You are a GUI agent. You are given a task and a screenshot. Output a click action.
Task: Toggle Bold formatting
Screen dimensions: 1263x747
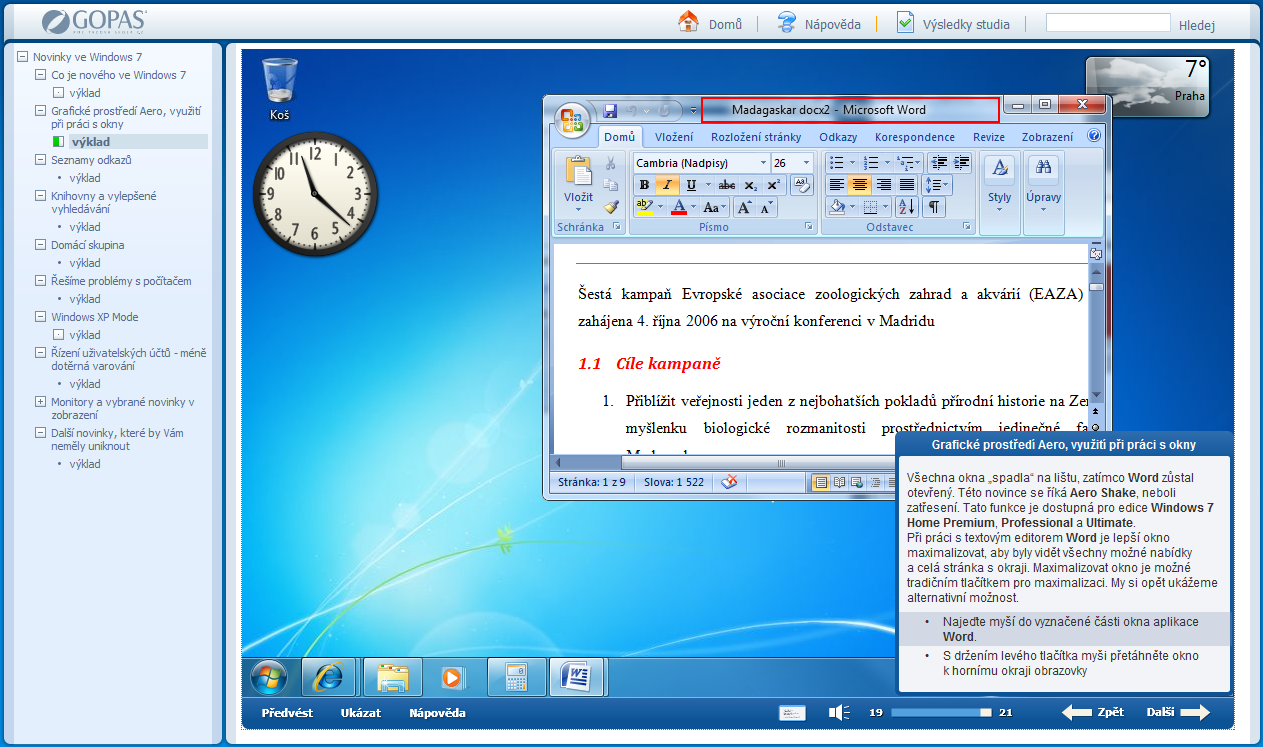point(644,185)
